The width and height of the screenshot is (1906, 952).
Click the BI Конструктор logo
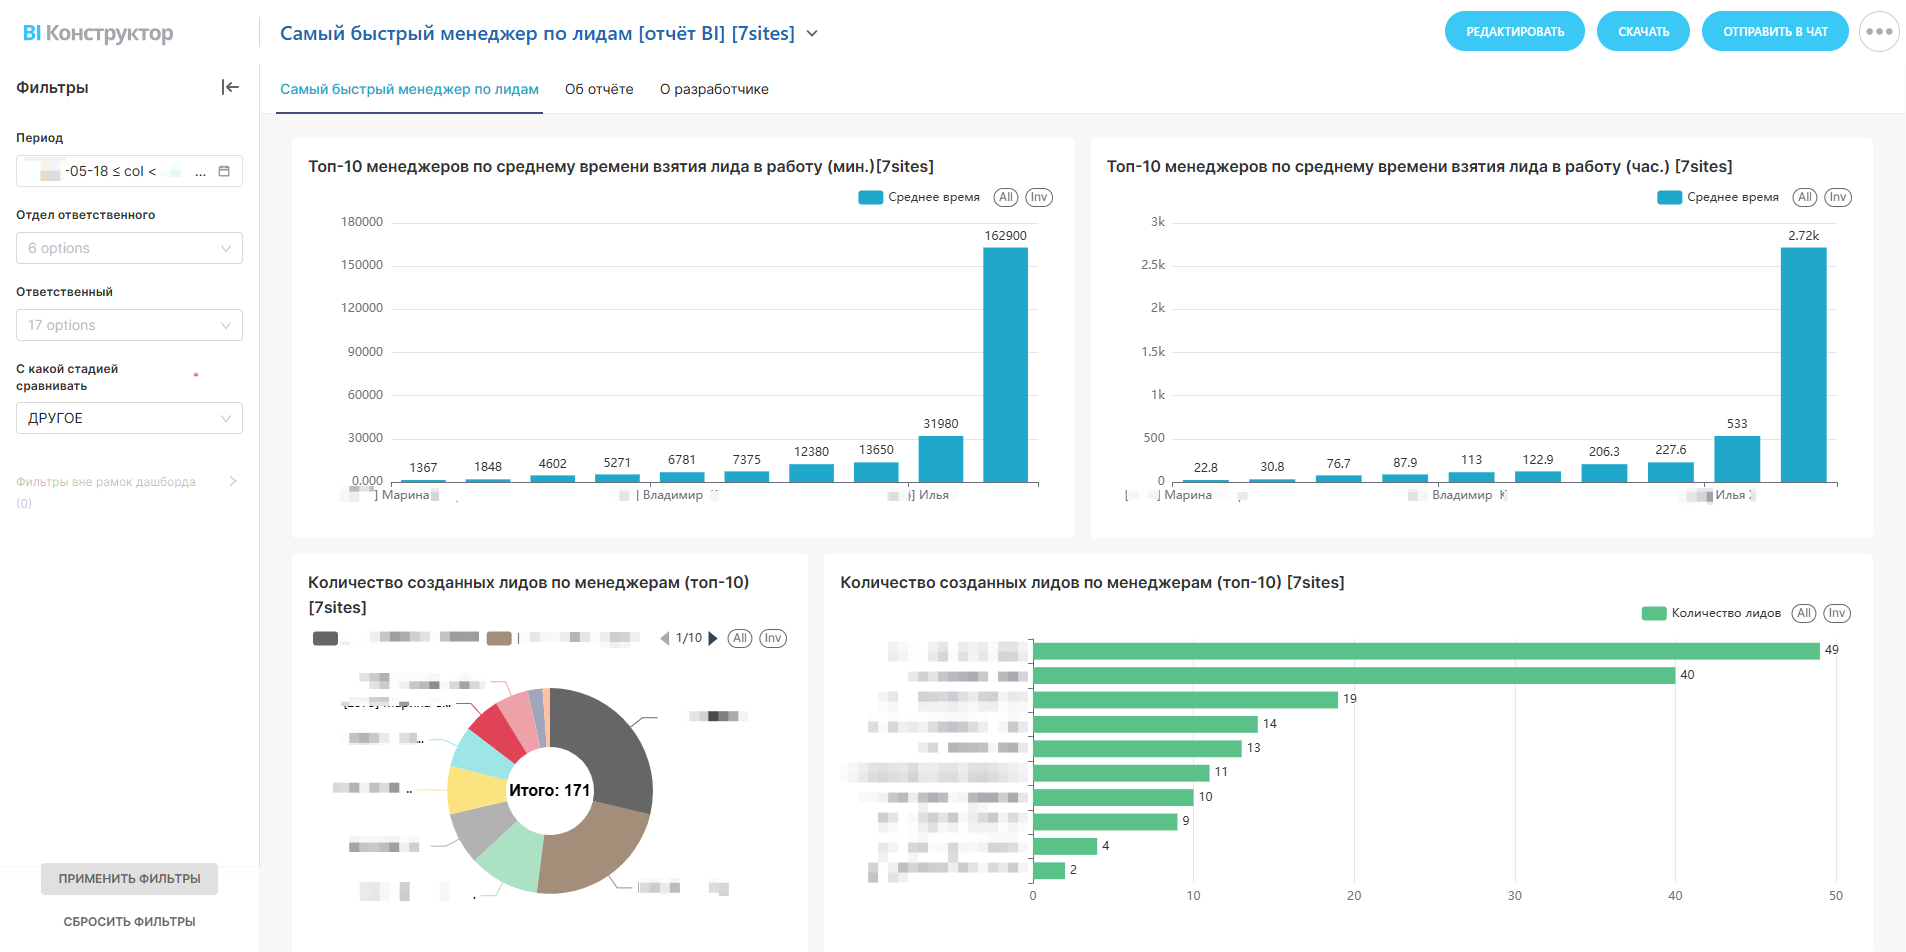pos(98,33)
